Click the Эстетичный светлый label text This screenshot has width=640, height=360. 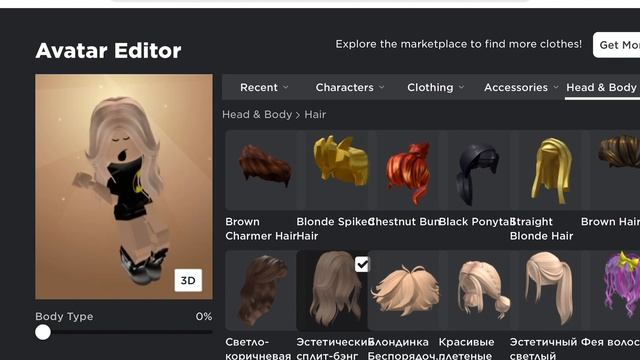543,349
